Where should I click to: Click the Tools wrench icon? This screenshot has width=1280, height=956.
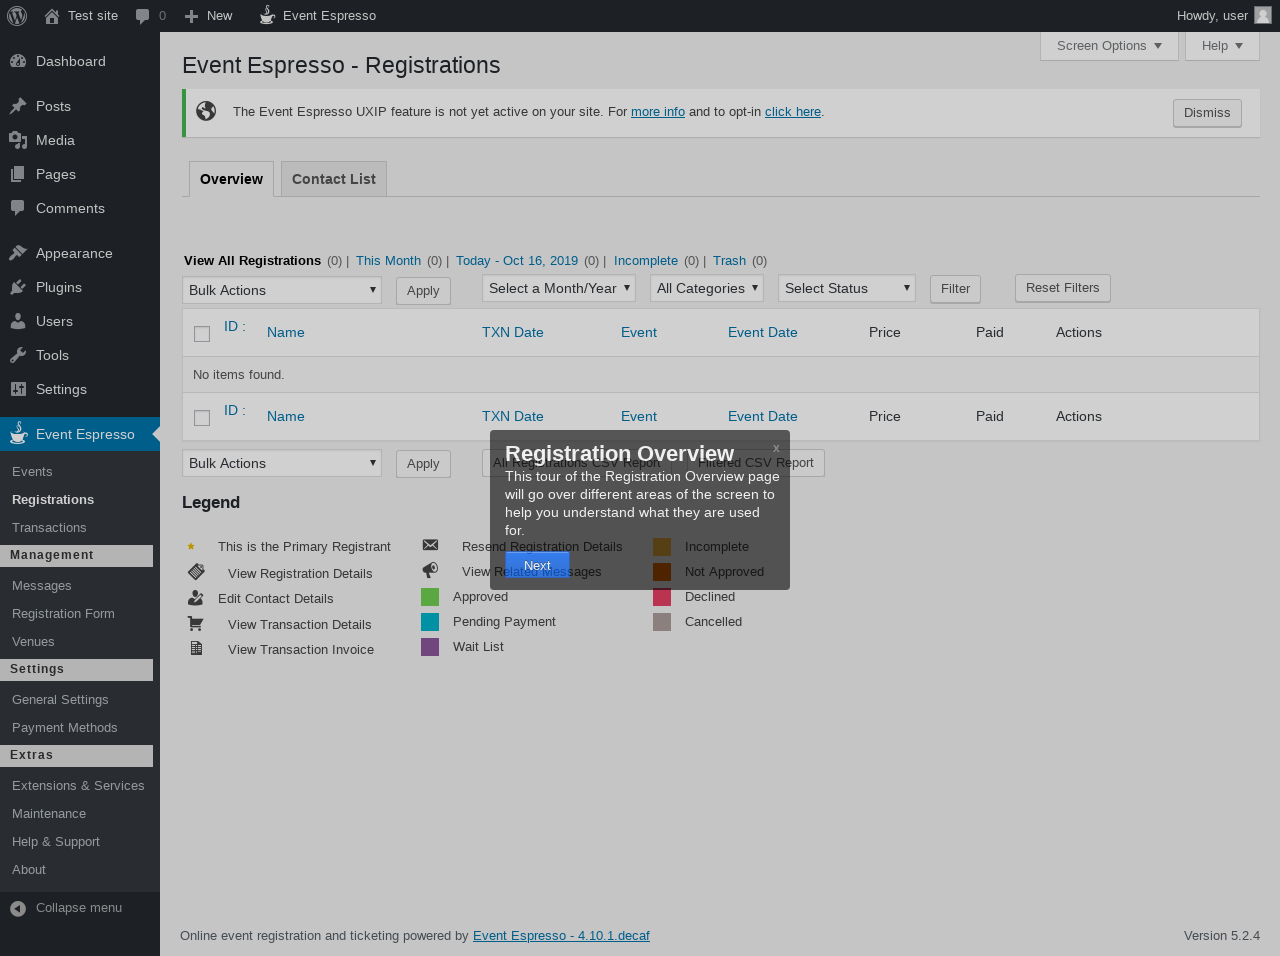click(18, 355)
